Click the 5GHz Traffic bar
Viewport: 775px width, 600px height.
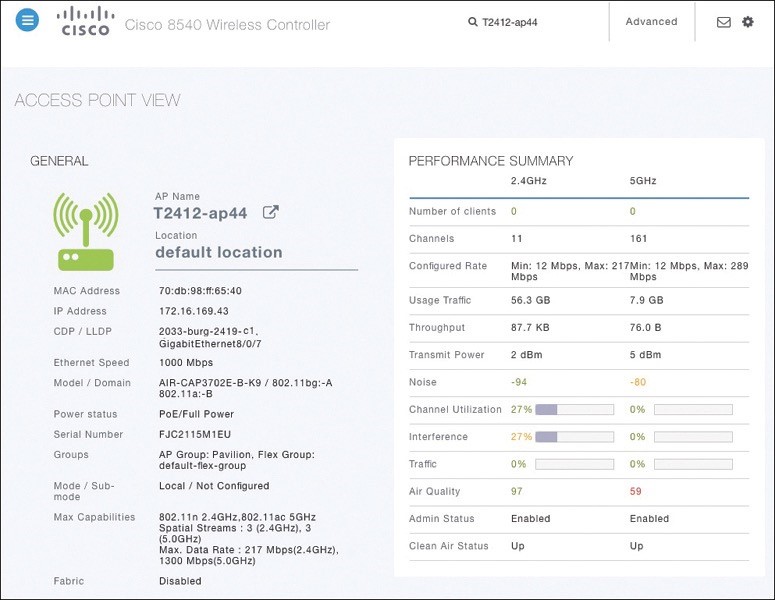[x=693, y=464]
